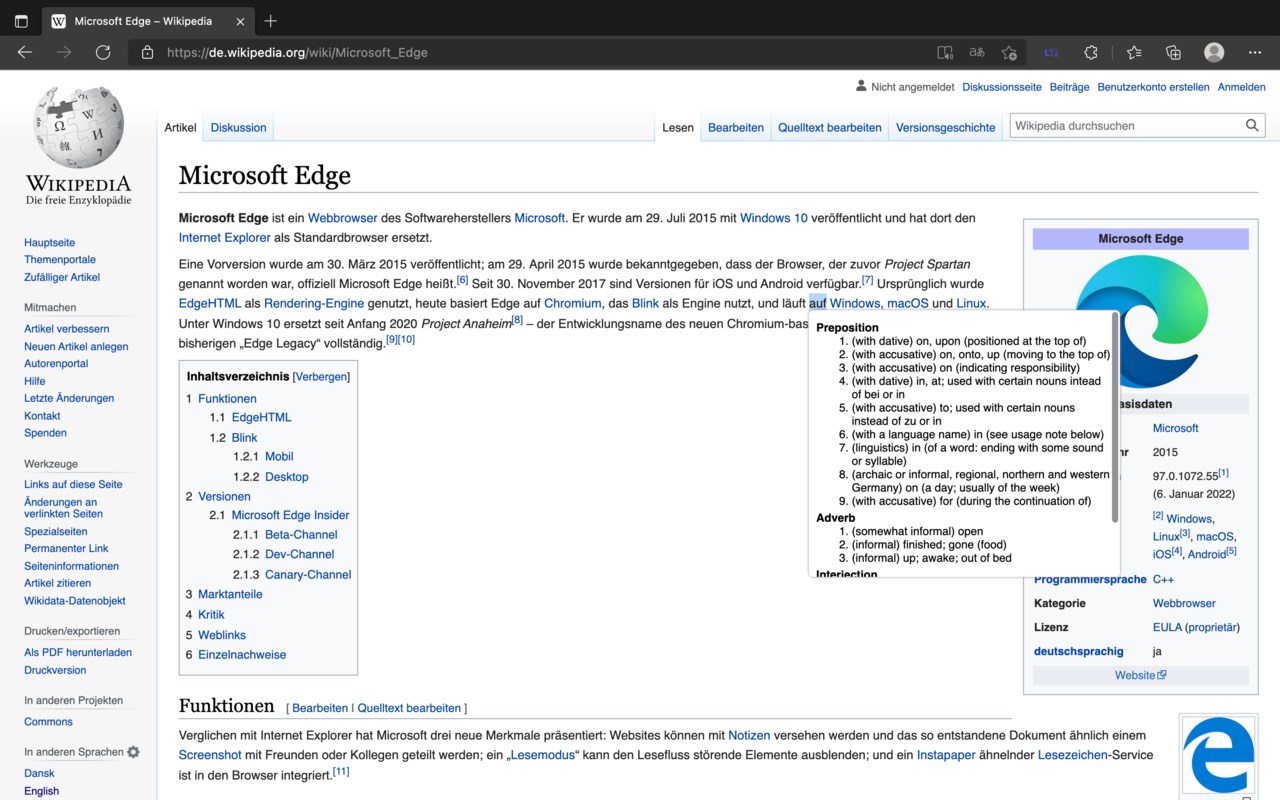
Task: Switch to English language version
Action: click(41, 791)
